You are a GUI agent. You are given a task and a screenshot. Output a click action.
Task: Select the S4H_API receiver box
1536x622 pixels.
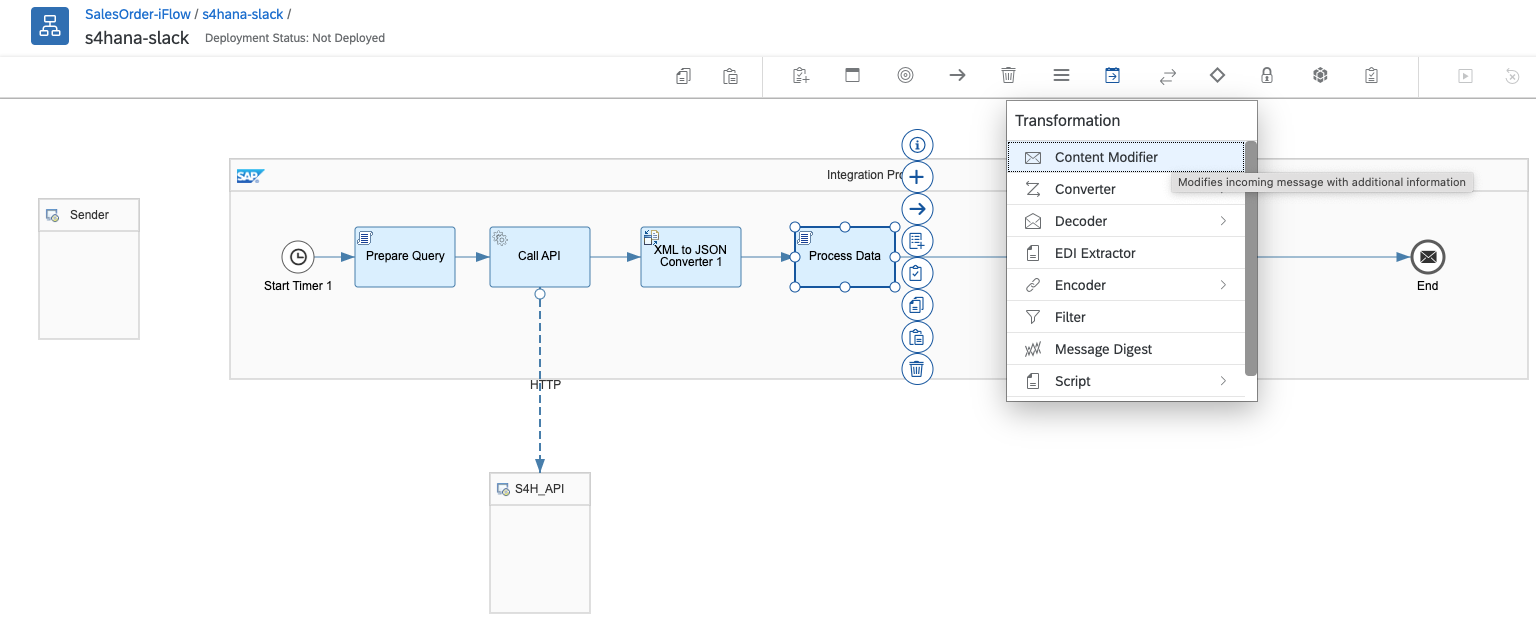(x=540, y=542)
